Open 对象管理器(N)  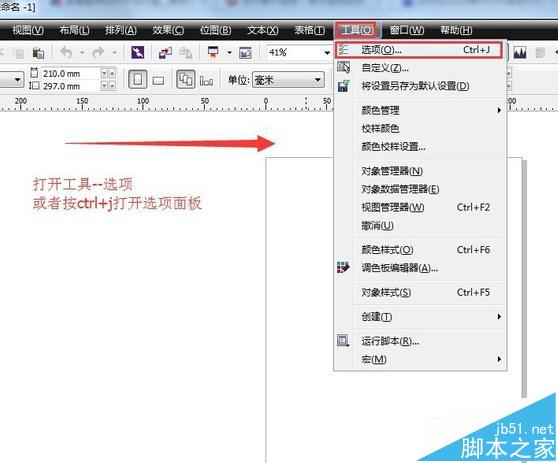click(x=420, y=171)
